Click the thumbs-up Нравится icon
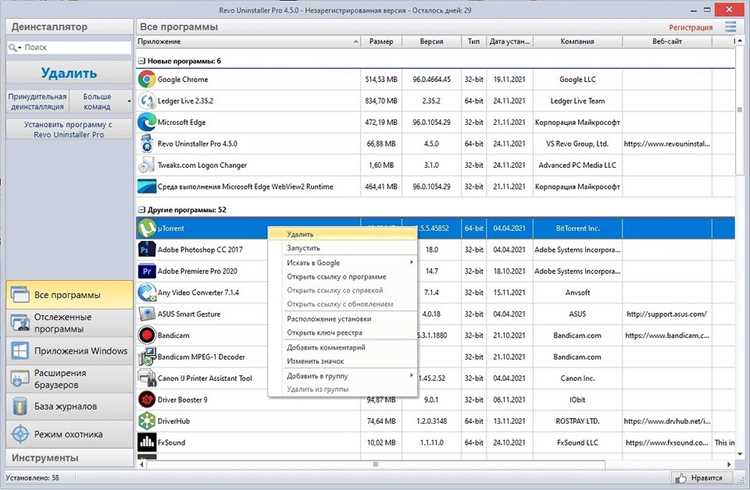The image size is (750, 490). click(680, 478)
